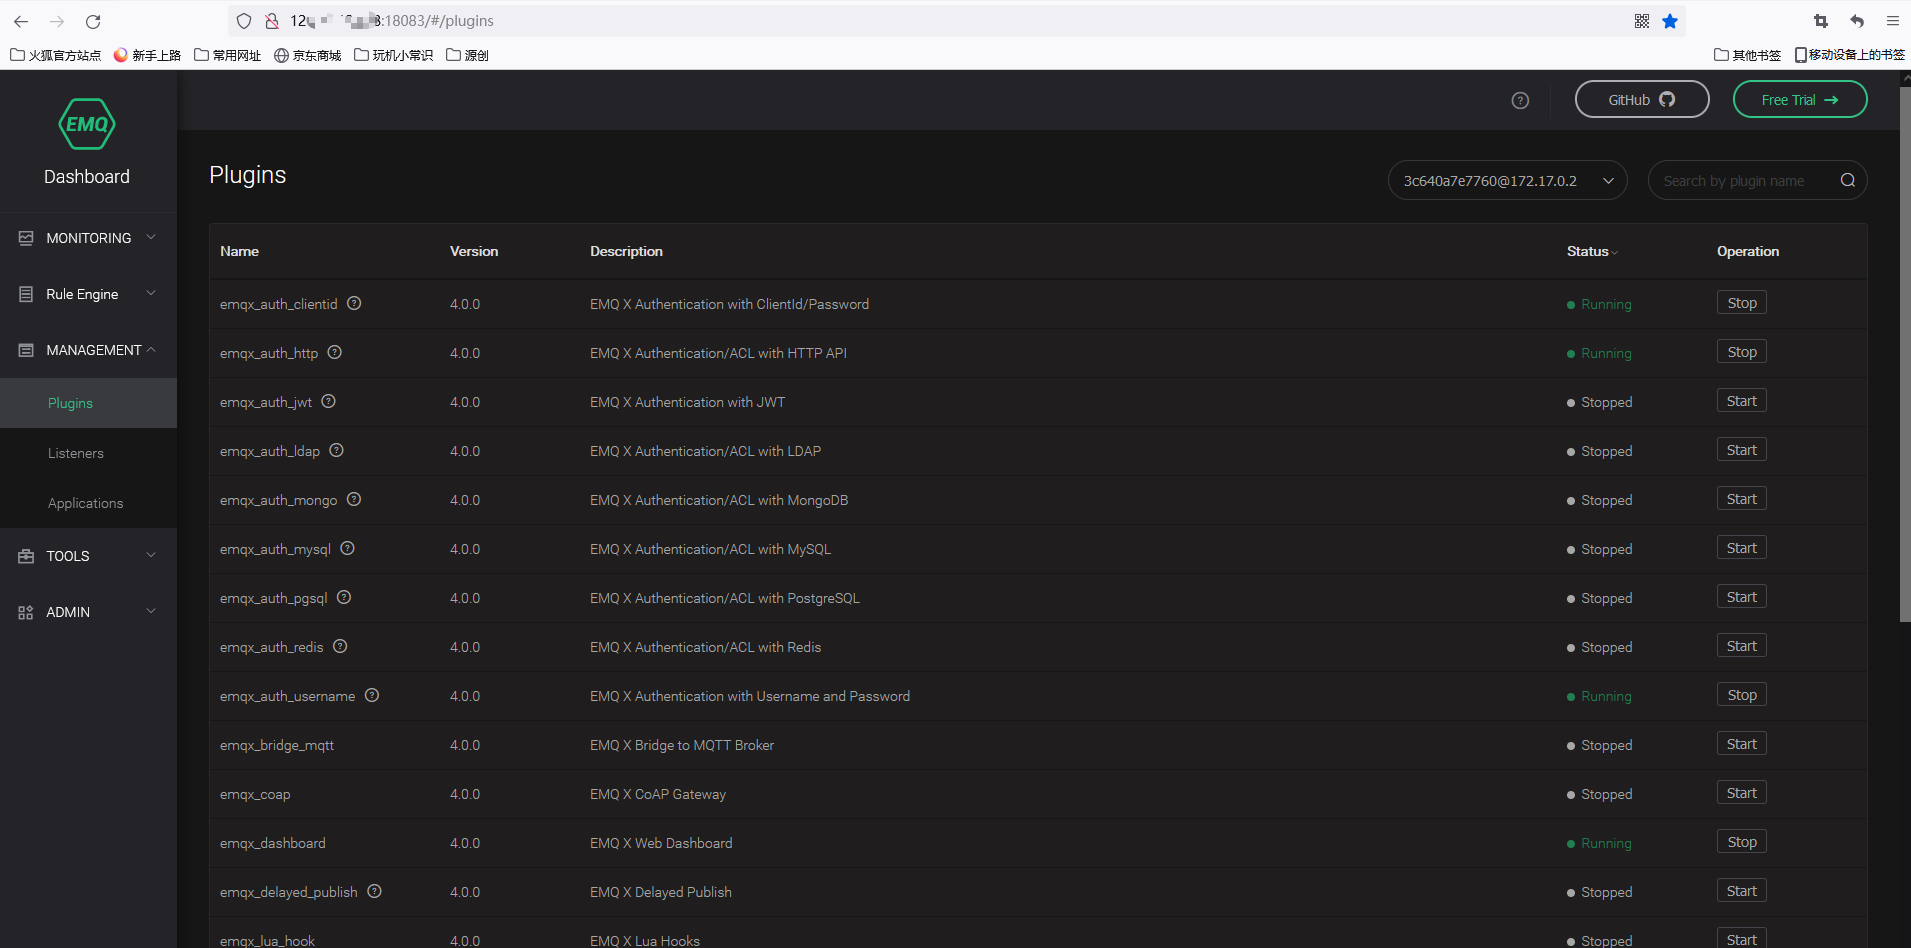
Task: Open help icon next to emqx_auth_jwt
Action: pos(328,401)
